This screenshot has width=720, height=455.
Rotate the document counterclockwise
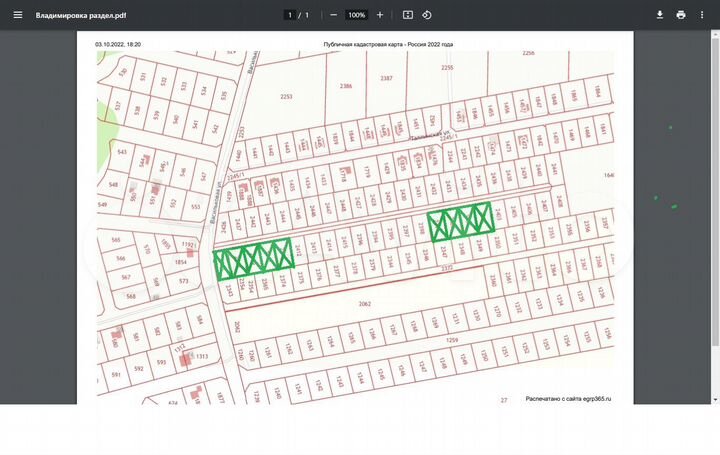point(427,15)
